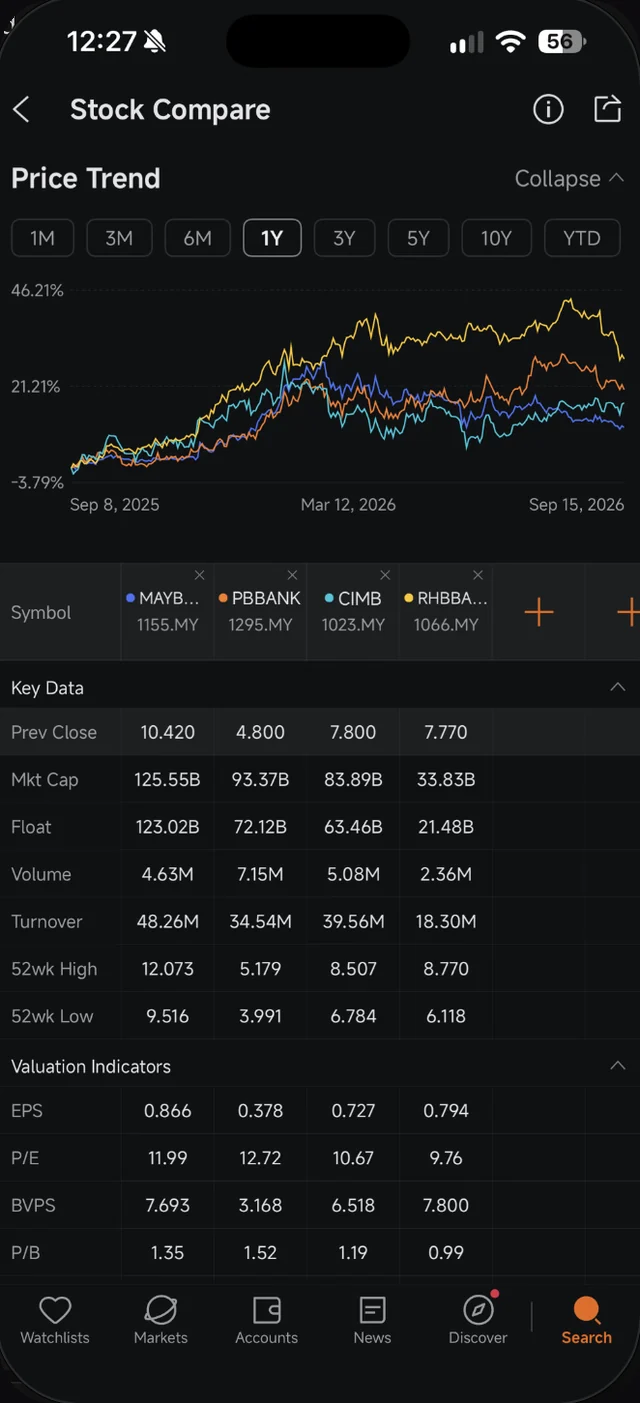The image size is (640, 1403).
Task: Tap EPS value 0.727
Action: (x=353, y=1110)
